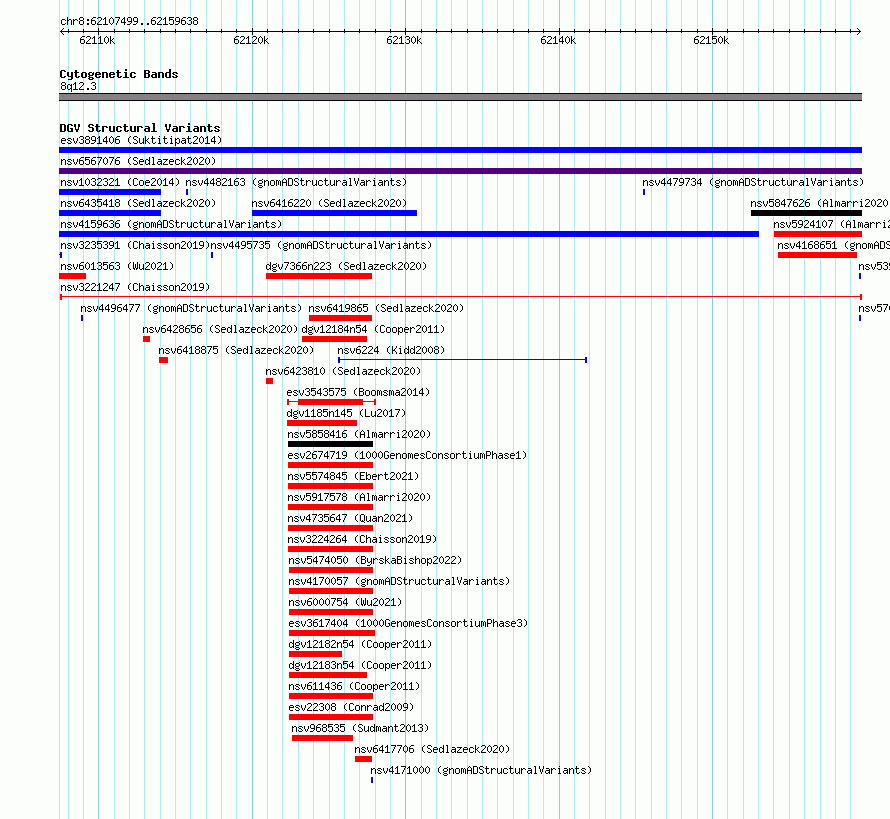Click nsv4171000 gnomAD variant label

481,770
